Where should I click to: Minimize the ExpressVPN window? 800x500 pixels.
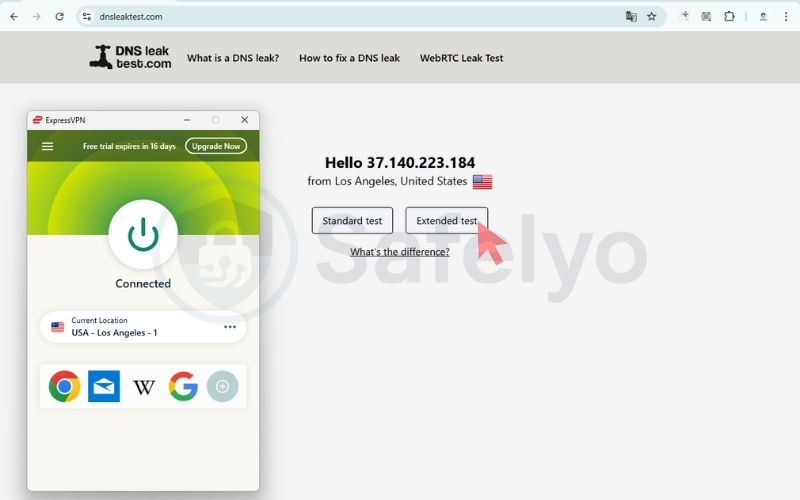(x=187, y=120)
